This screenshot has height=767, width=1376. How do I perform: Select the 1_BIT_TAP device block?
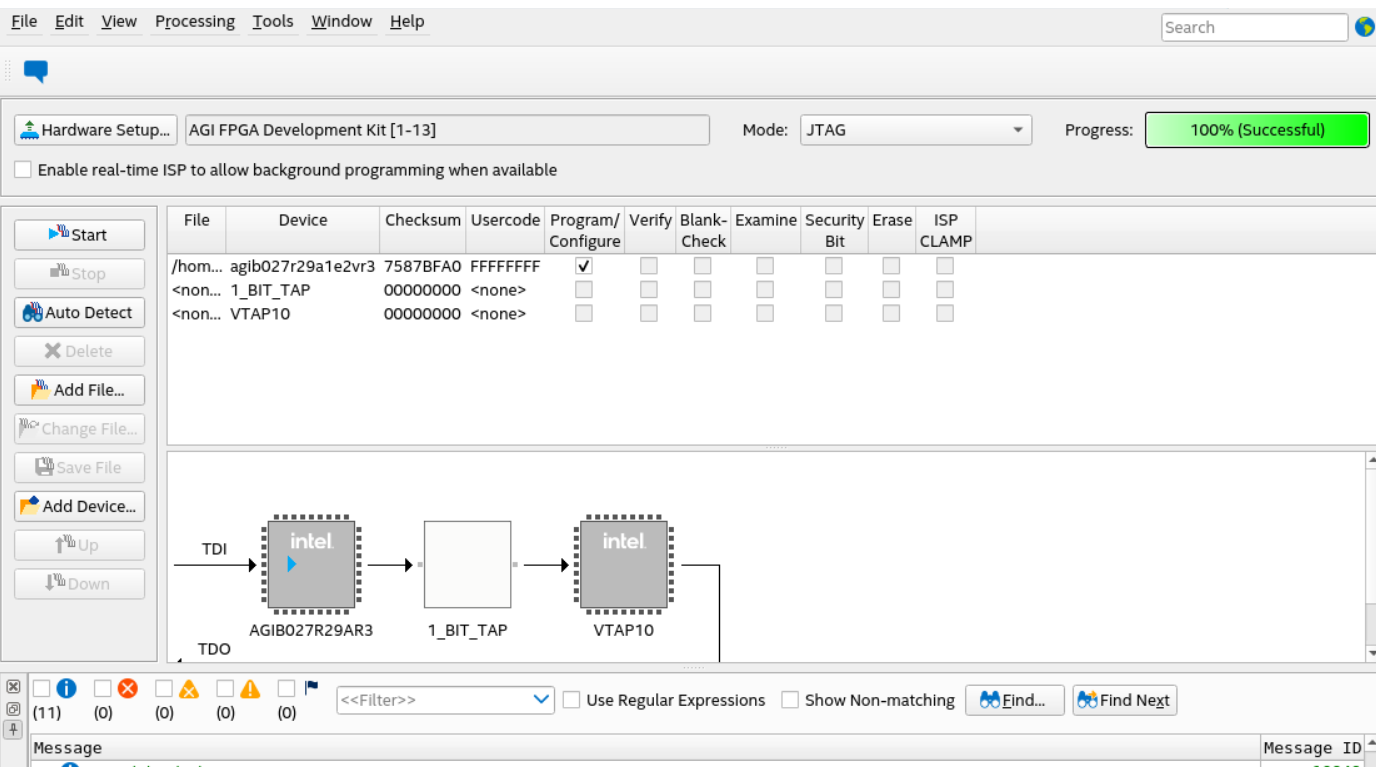[x=467, y=565]
